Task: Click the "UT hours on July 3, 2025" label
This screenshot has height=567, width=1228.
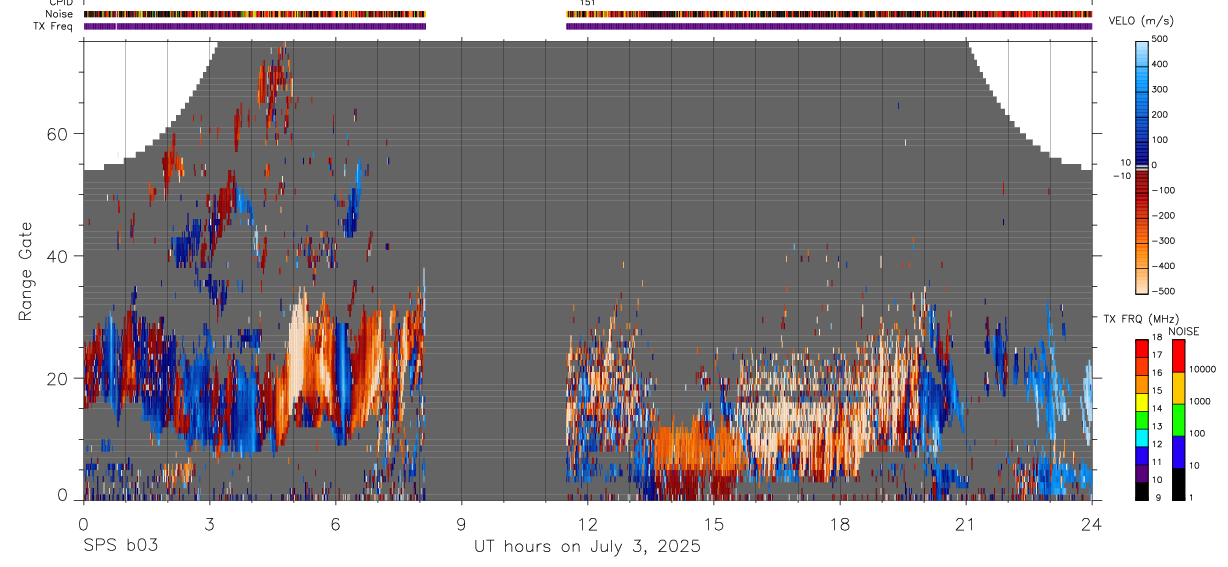Action: (x=587, y=546)
